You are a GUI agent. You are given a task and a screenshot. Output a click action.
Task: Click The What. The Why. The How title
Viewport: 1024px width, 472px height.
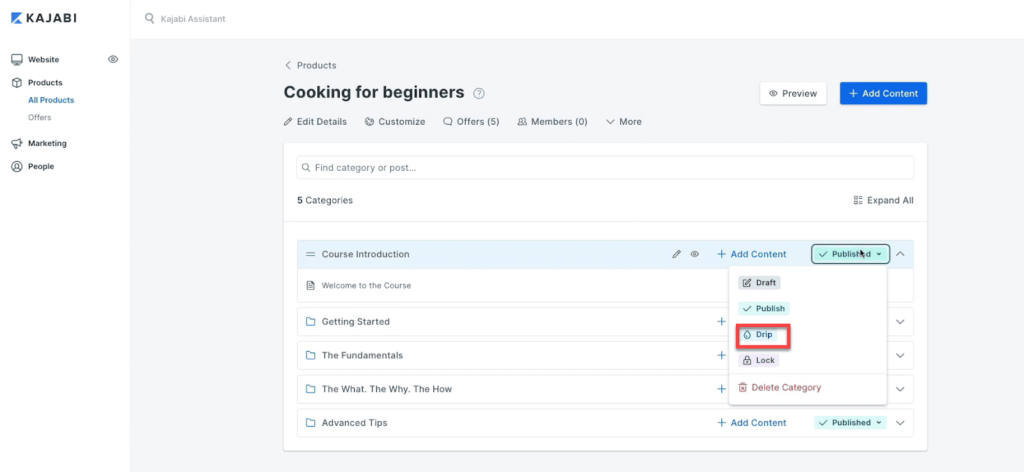click(387, 389)
